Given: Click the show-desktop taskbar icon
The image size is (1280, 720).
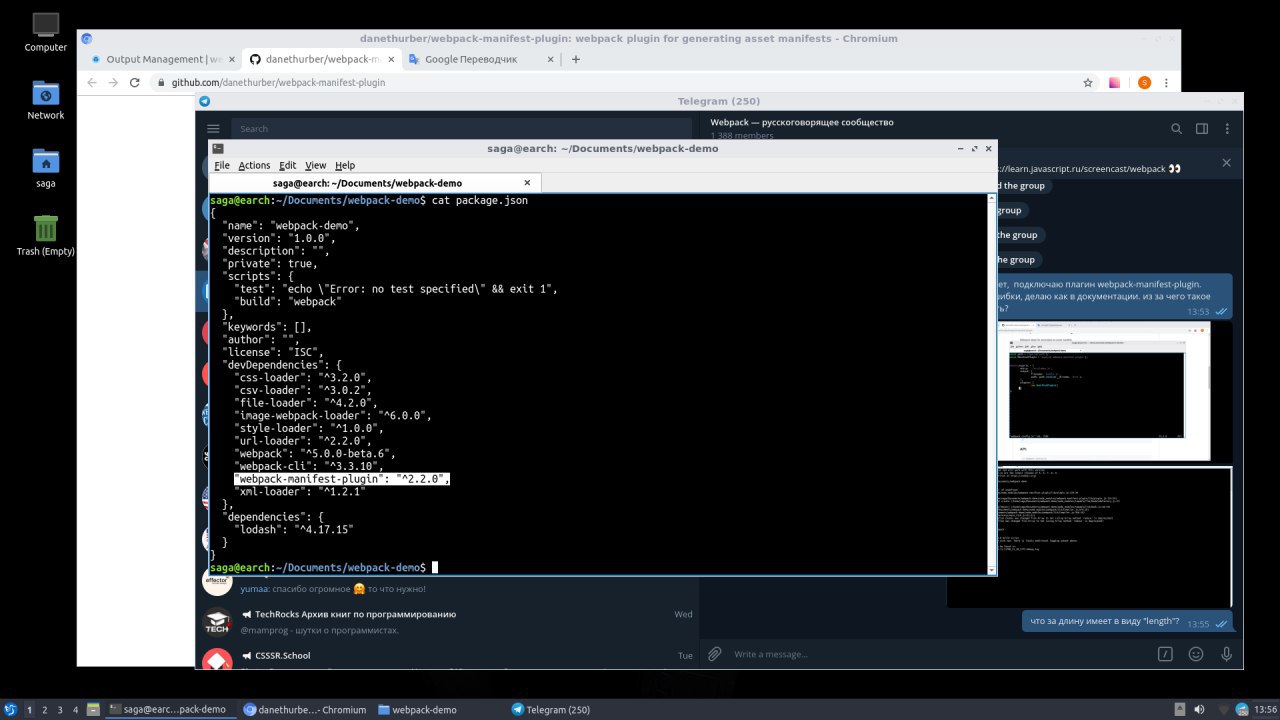Looking at the screenshot, I should click(93, 709).
